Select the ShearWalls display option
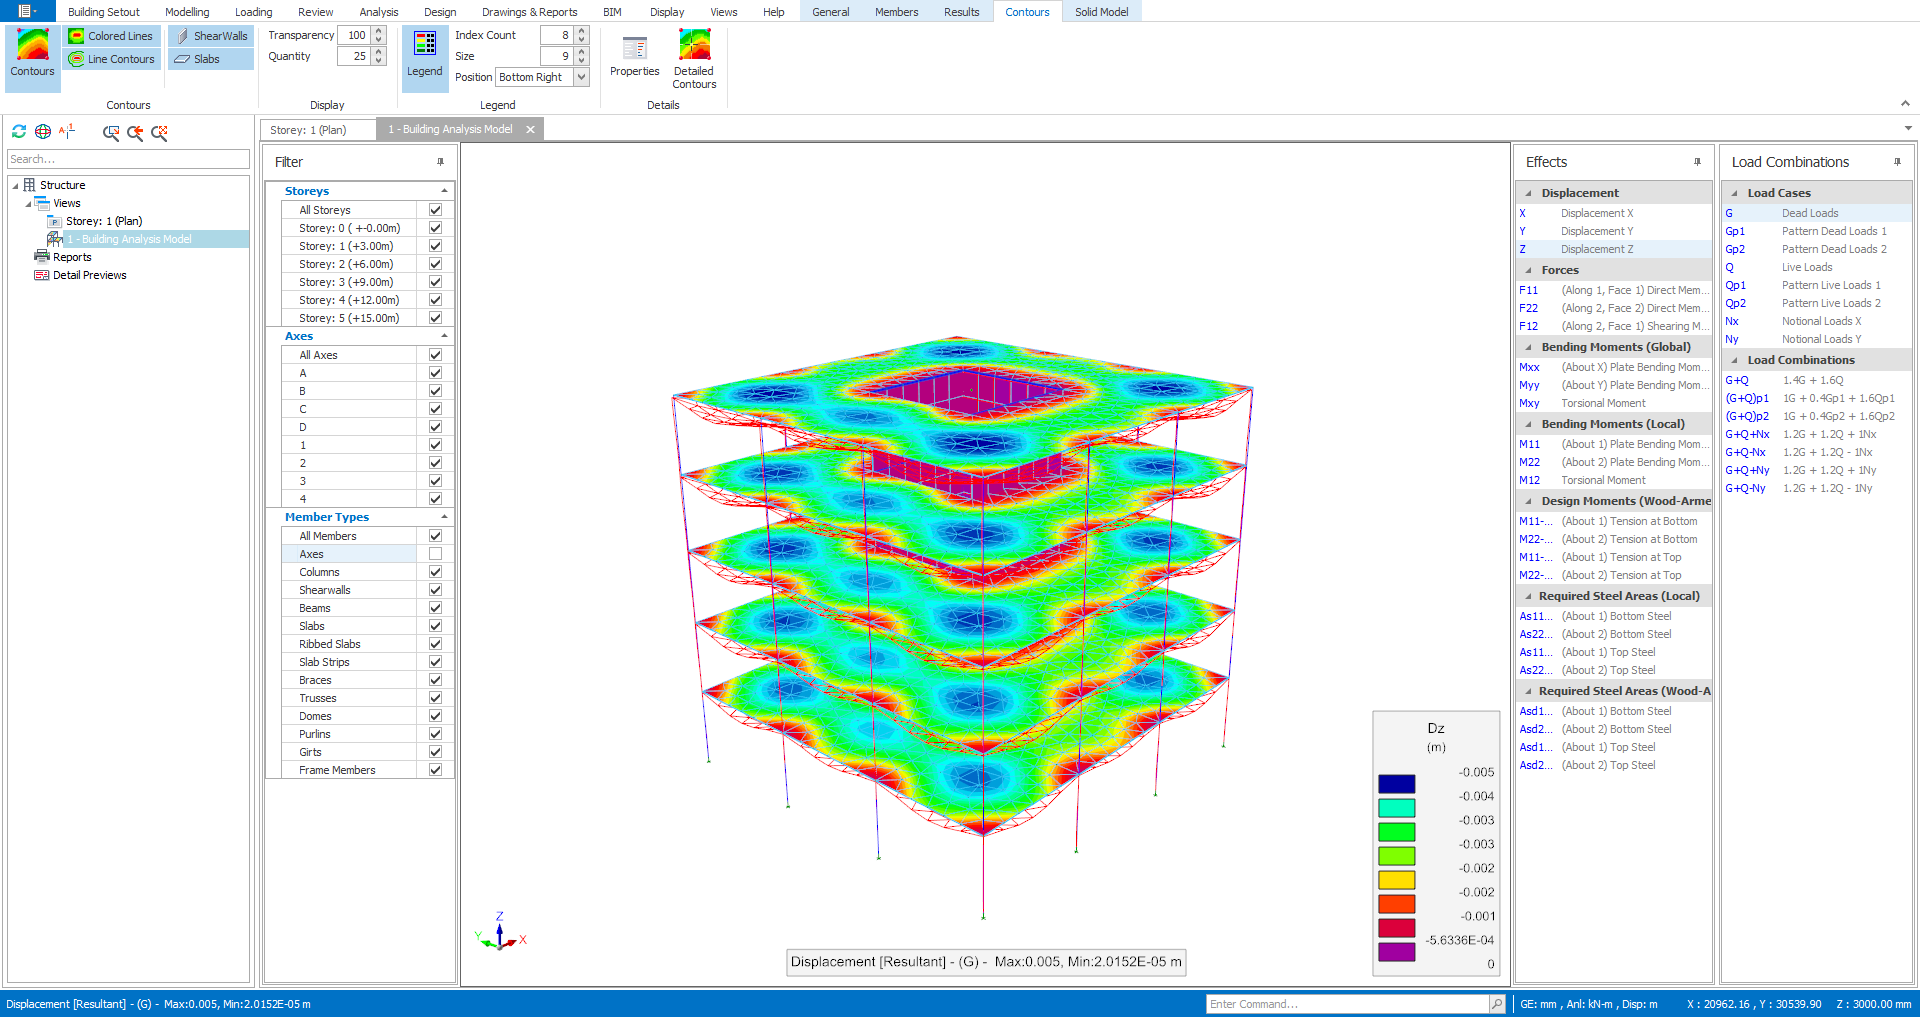The image size is (1920, 1017). (x=210, y=35)
